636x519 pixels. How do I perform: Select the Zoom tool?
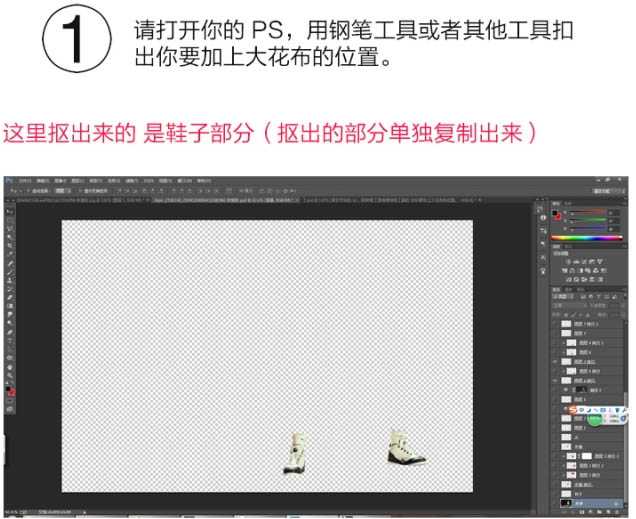point(11,376)
